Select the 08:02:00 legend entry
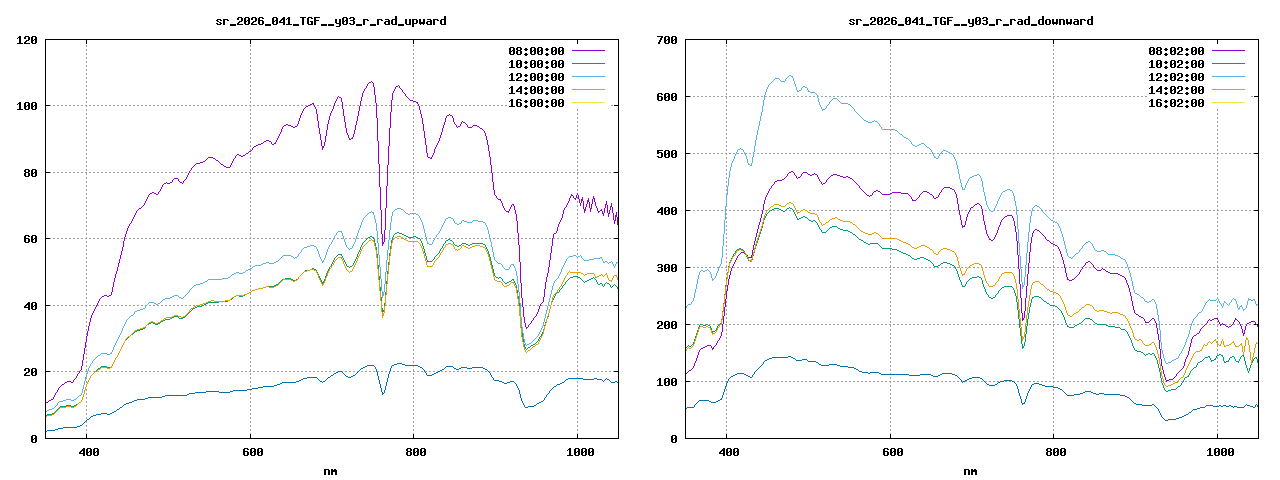Screen dimensions: 1280x480 pyautogui.click(x=1176, y=51)
